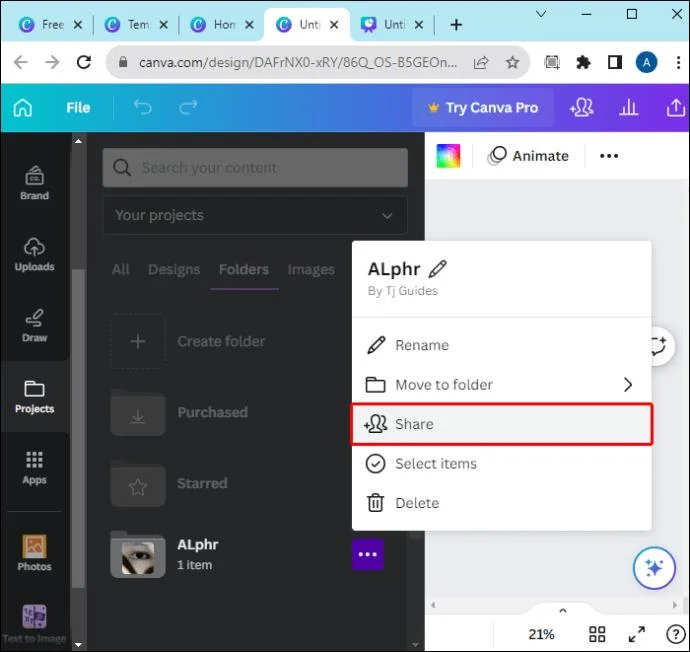Go to Canva home via house icon

coord(23,108)
